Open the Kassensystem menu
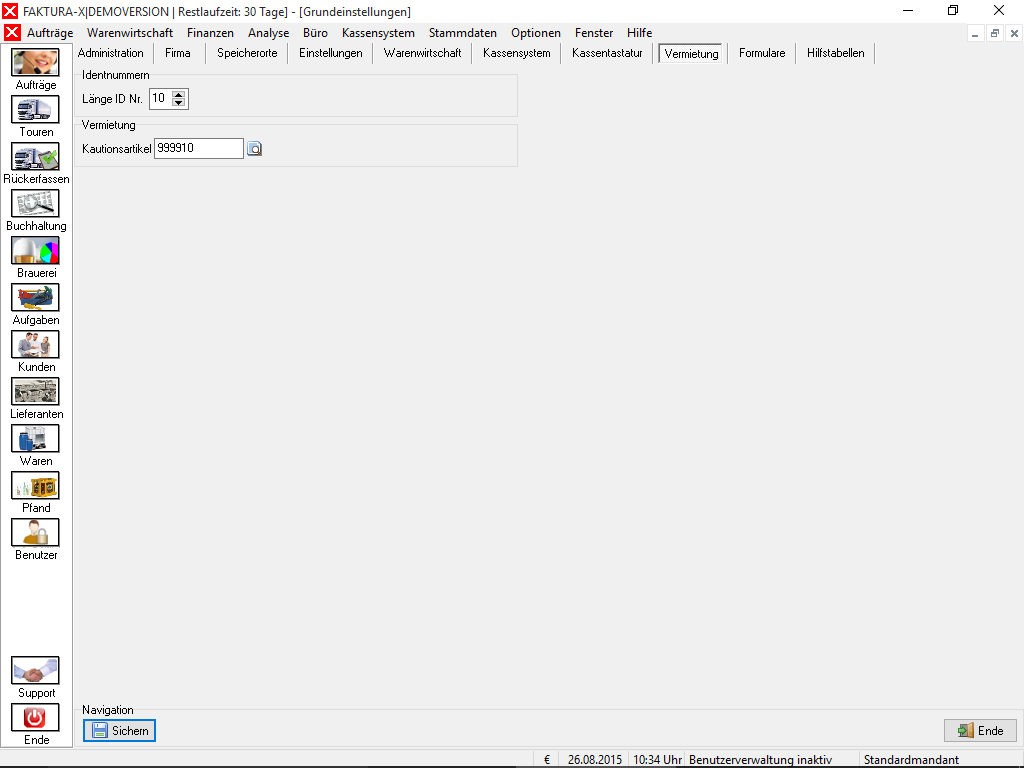Viewport: 1024px width, 768px height. coord(378,33)
